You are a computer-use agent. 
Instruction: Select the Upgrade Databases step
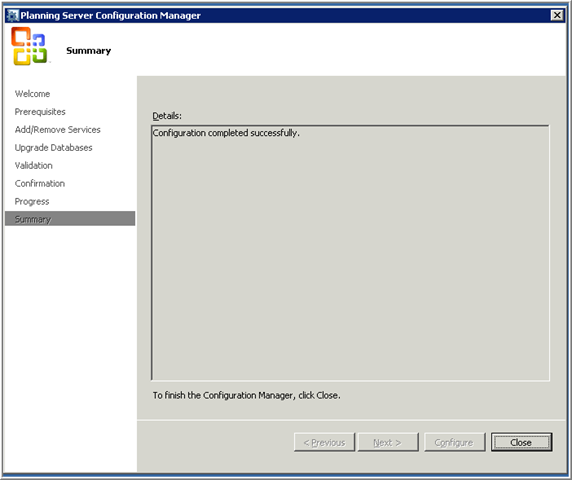[x=54, y=147]
